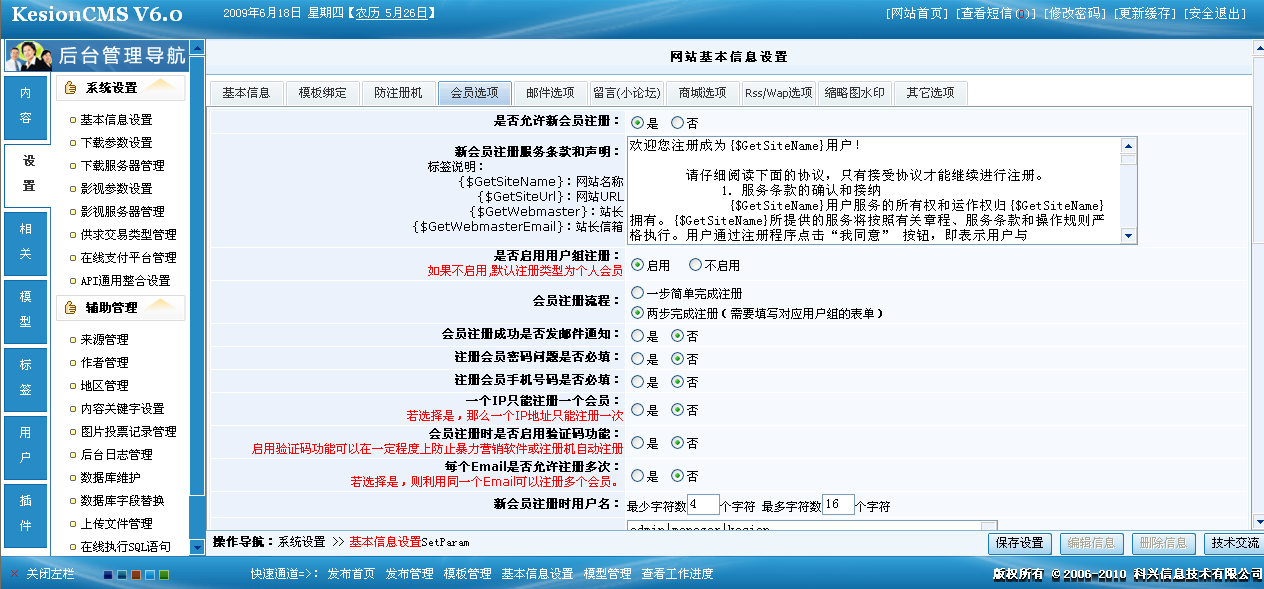The width and height of the screenshot is (1264, 589).
Task: Click the 保存设置 button
Action: pos(1018,543)
